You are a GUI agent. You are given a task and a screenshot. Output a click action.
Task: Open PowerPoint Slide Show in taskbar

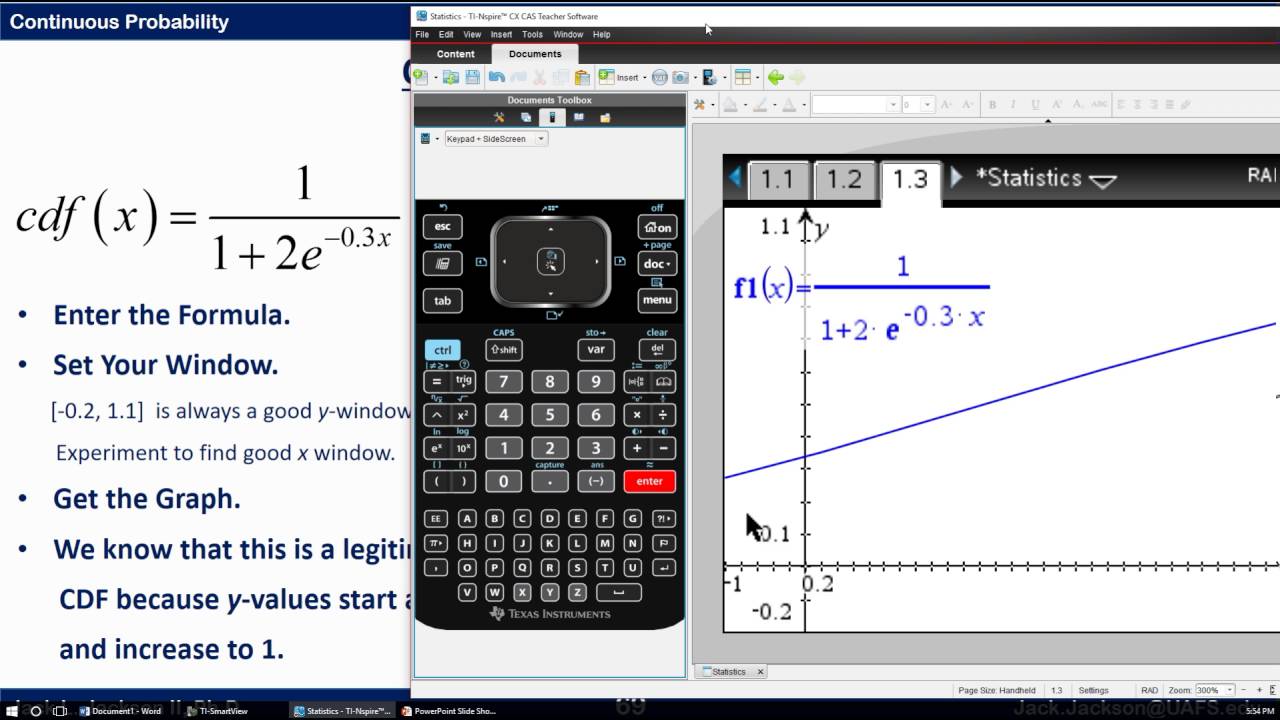447,711
